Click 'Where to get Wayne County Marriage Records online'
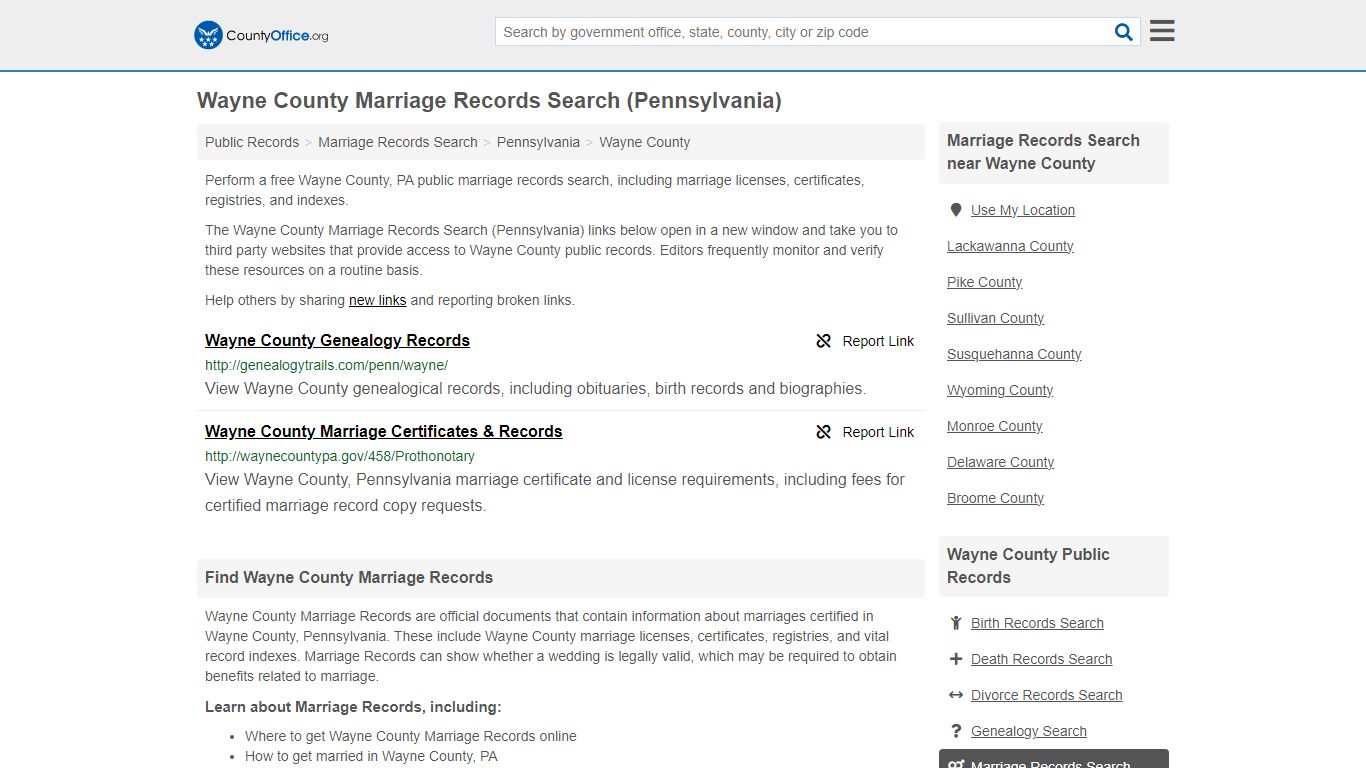 pyautogui.click(x=411, y=736)
